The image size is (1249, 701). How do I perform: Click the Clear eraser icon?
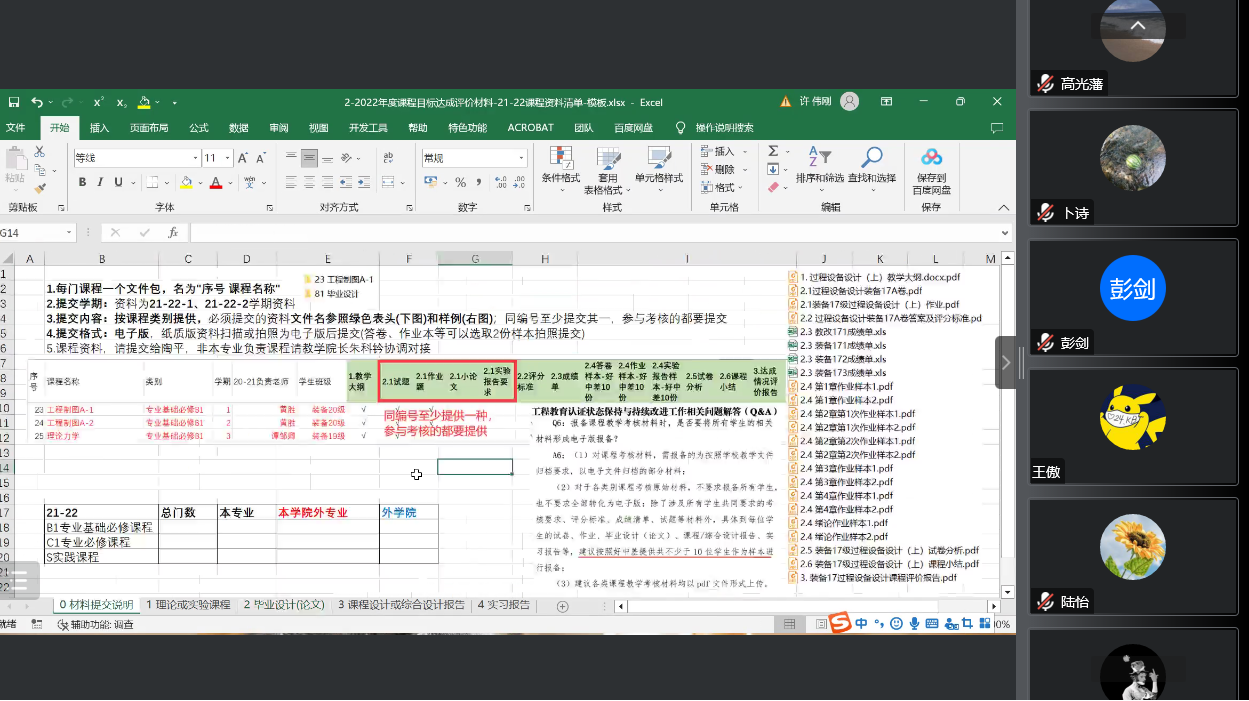coord(773,187)
